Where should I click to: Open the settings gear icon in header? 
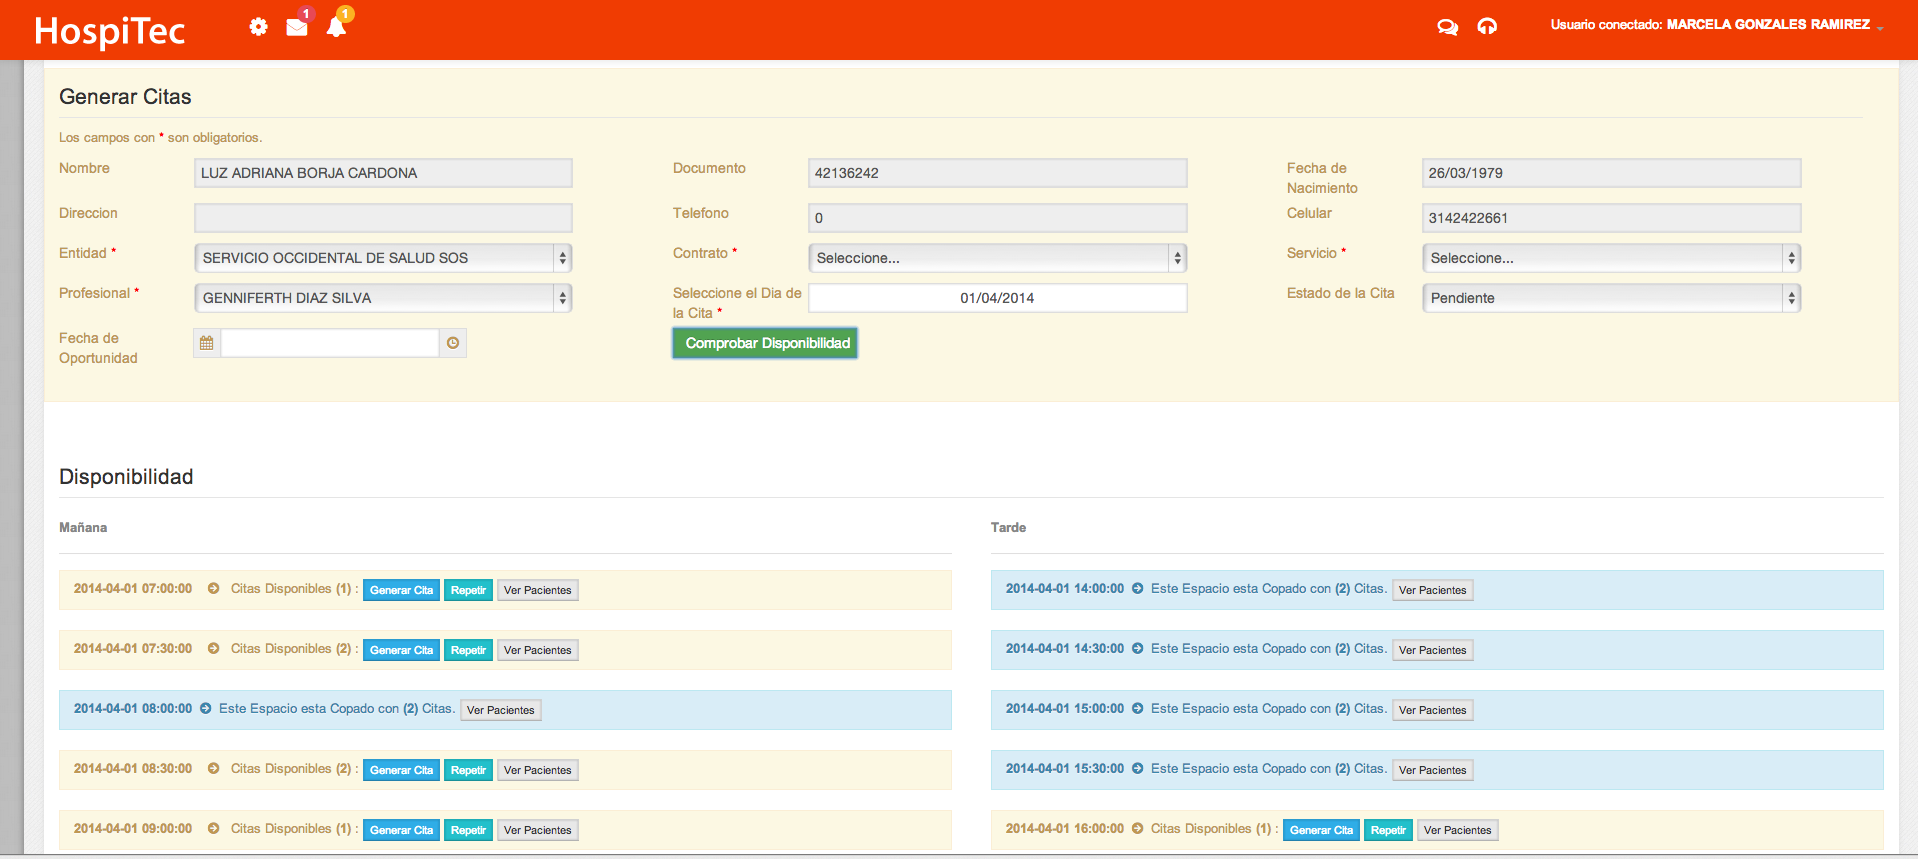click(258, 27)
